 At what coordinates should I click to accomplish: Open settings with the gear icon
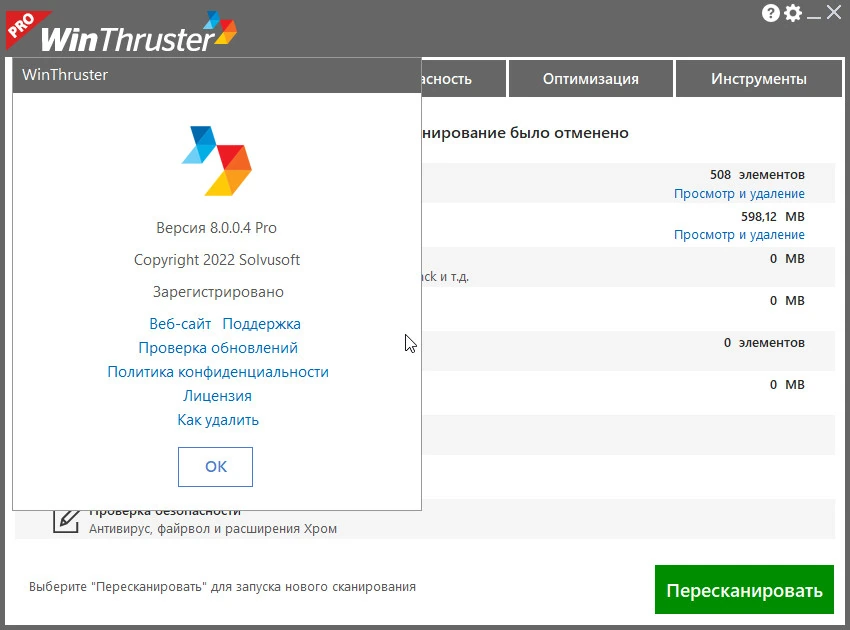click(793, 13)
